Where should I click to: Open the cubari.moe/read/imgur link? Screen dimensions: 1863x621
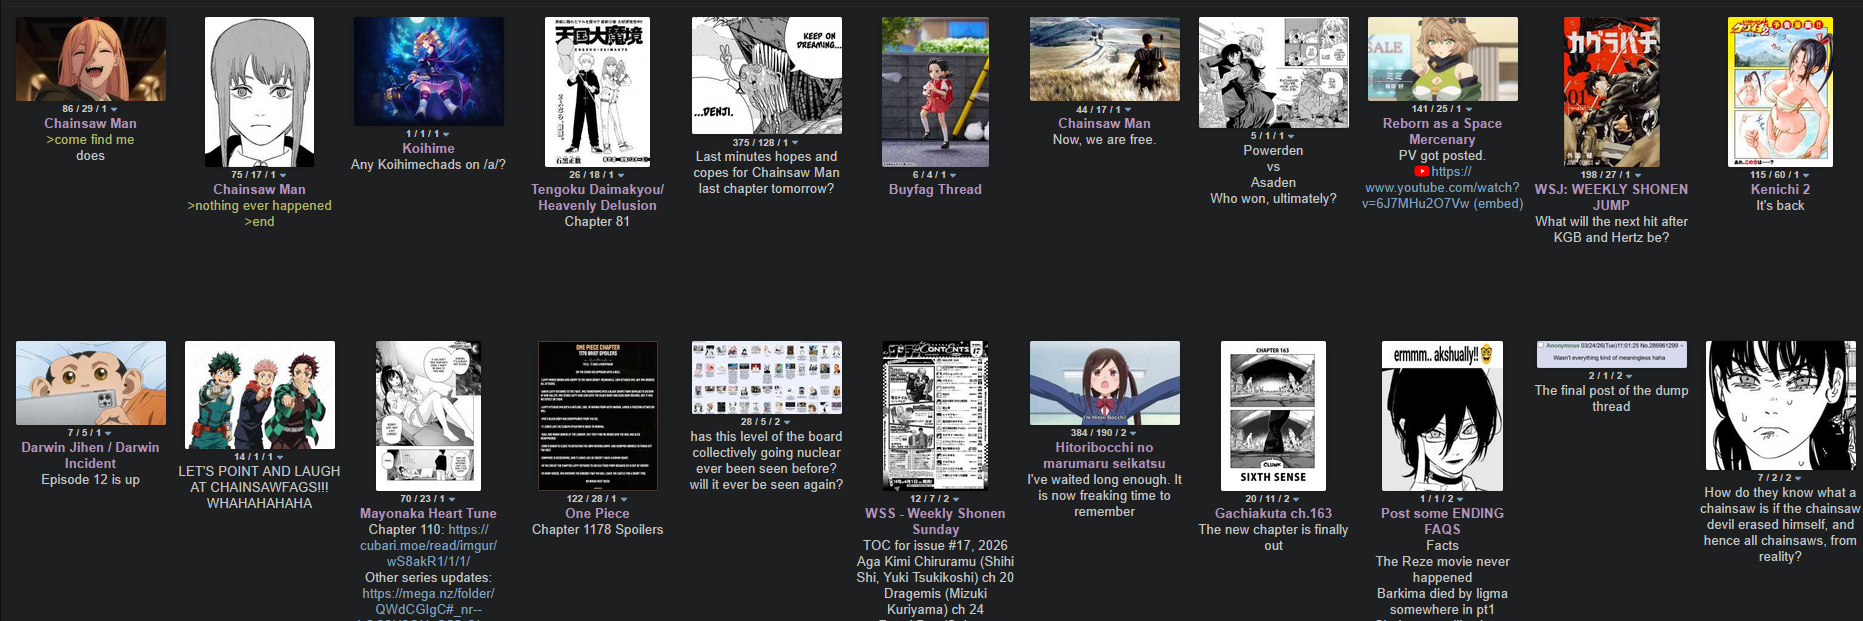click(x=428, y=546)
